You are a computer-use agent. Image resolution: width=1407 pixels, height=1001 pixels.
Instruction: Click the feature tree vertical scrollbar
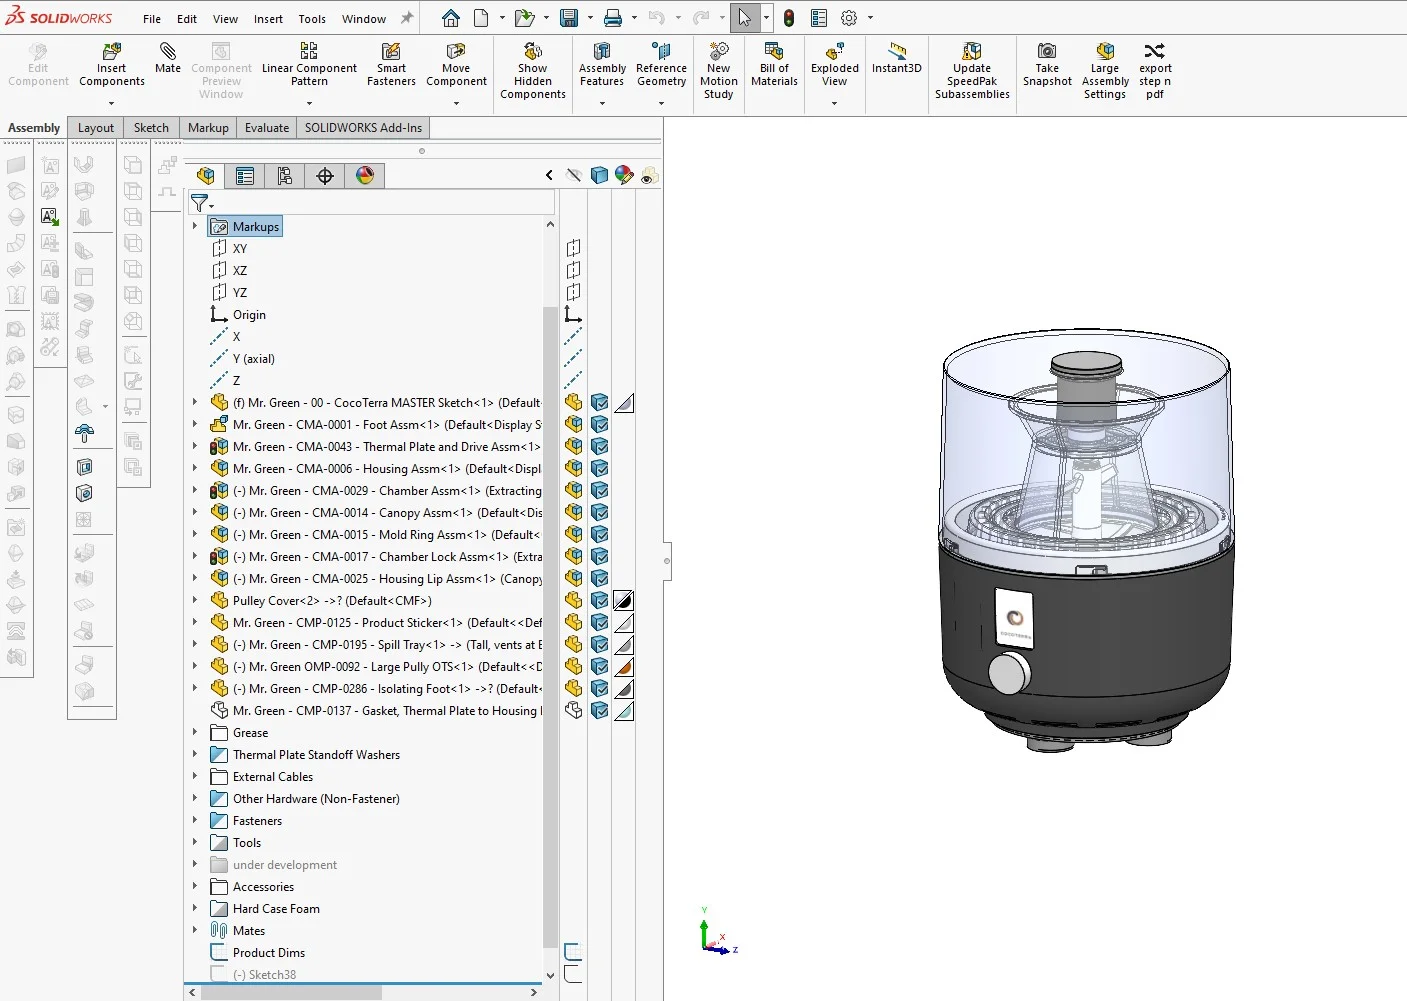coord(550,627)
